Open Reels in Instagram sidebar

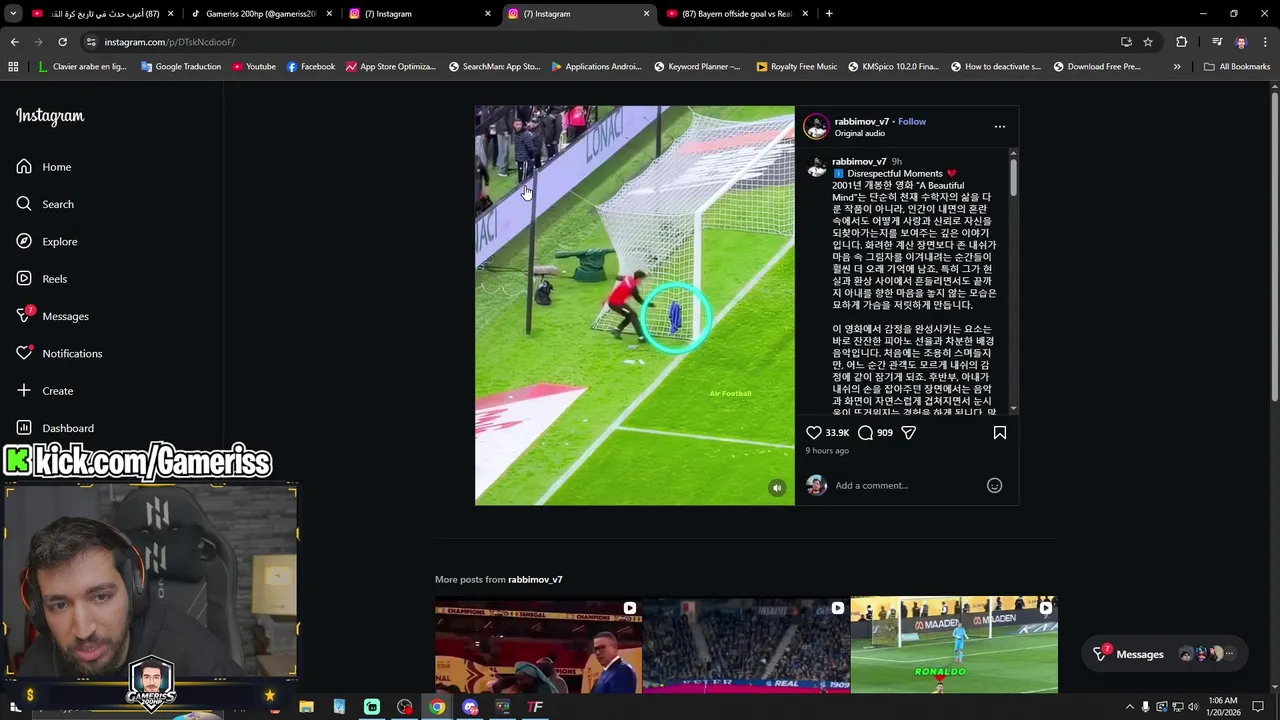point(42,279)
